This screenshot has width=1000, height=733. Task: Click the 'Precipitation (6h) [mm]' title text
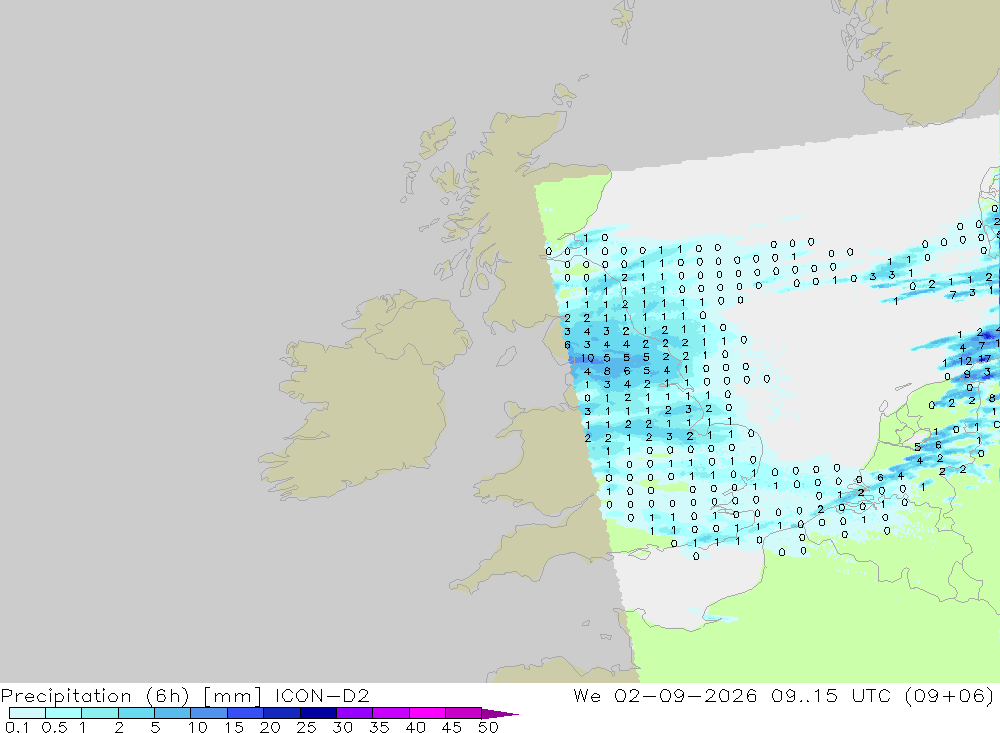pos(131,695)
